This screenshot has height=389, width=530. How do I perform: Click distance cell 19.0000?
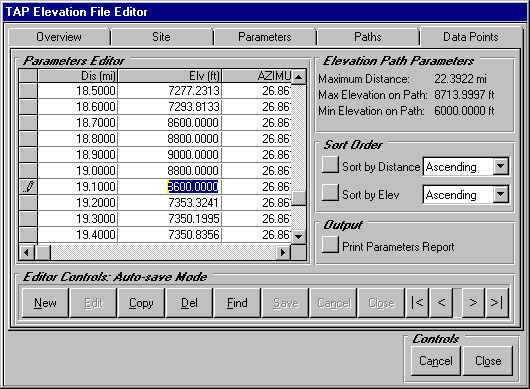tap(77, 170)
